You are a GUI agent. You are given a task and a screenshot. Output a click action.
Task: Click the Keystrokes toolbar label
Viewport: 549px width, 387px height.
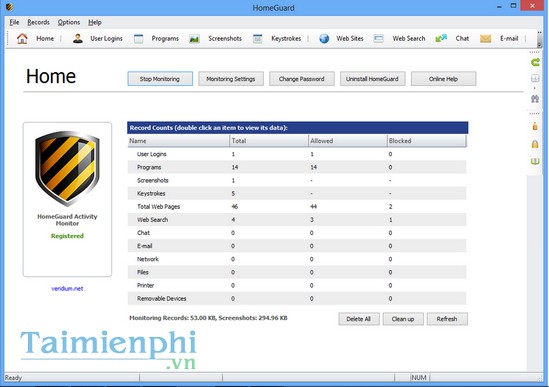pos(286,39)
